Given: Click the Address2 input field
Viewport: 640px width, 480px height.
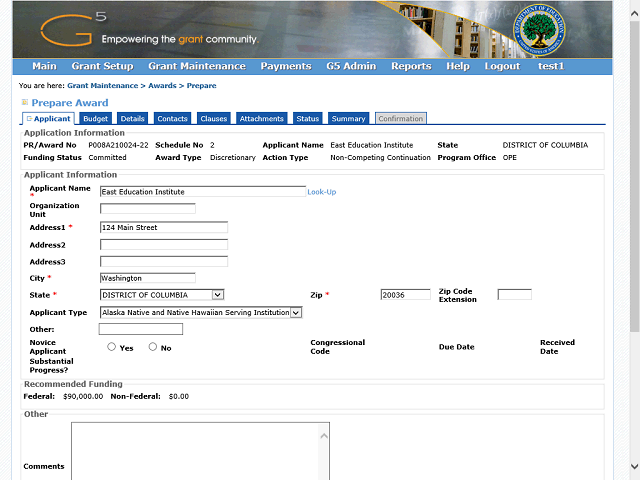Looking at the screenshot, I should [x=164, y=244].
